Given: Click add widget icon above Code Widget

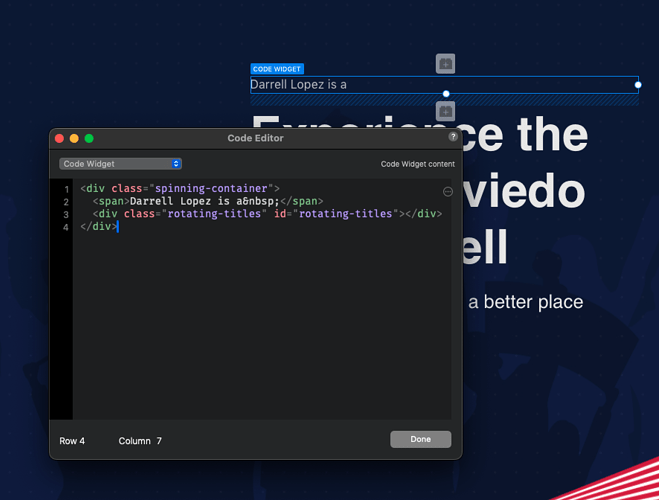Looking at the screenshot, I should pos(445,64).
